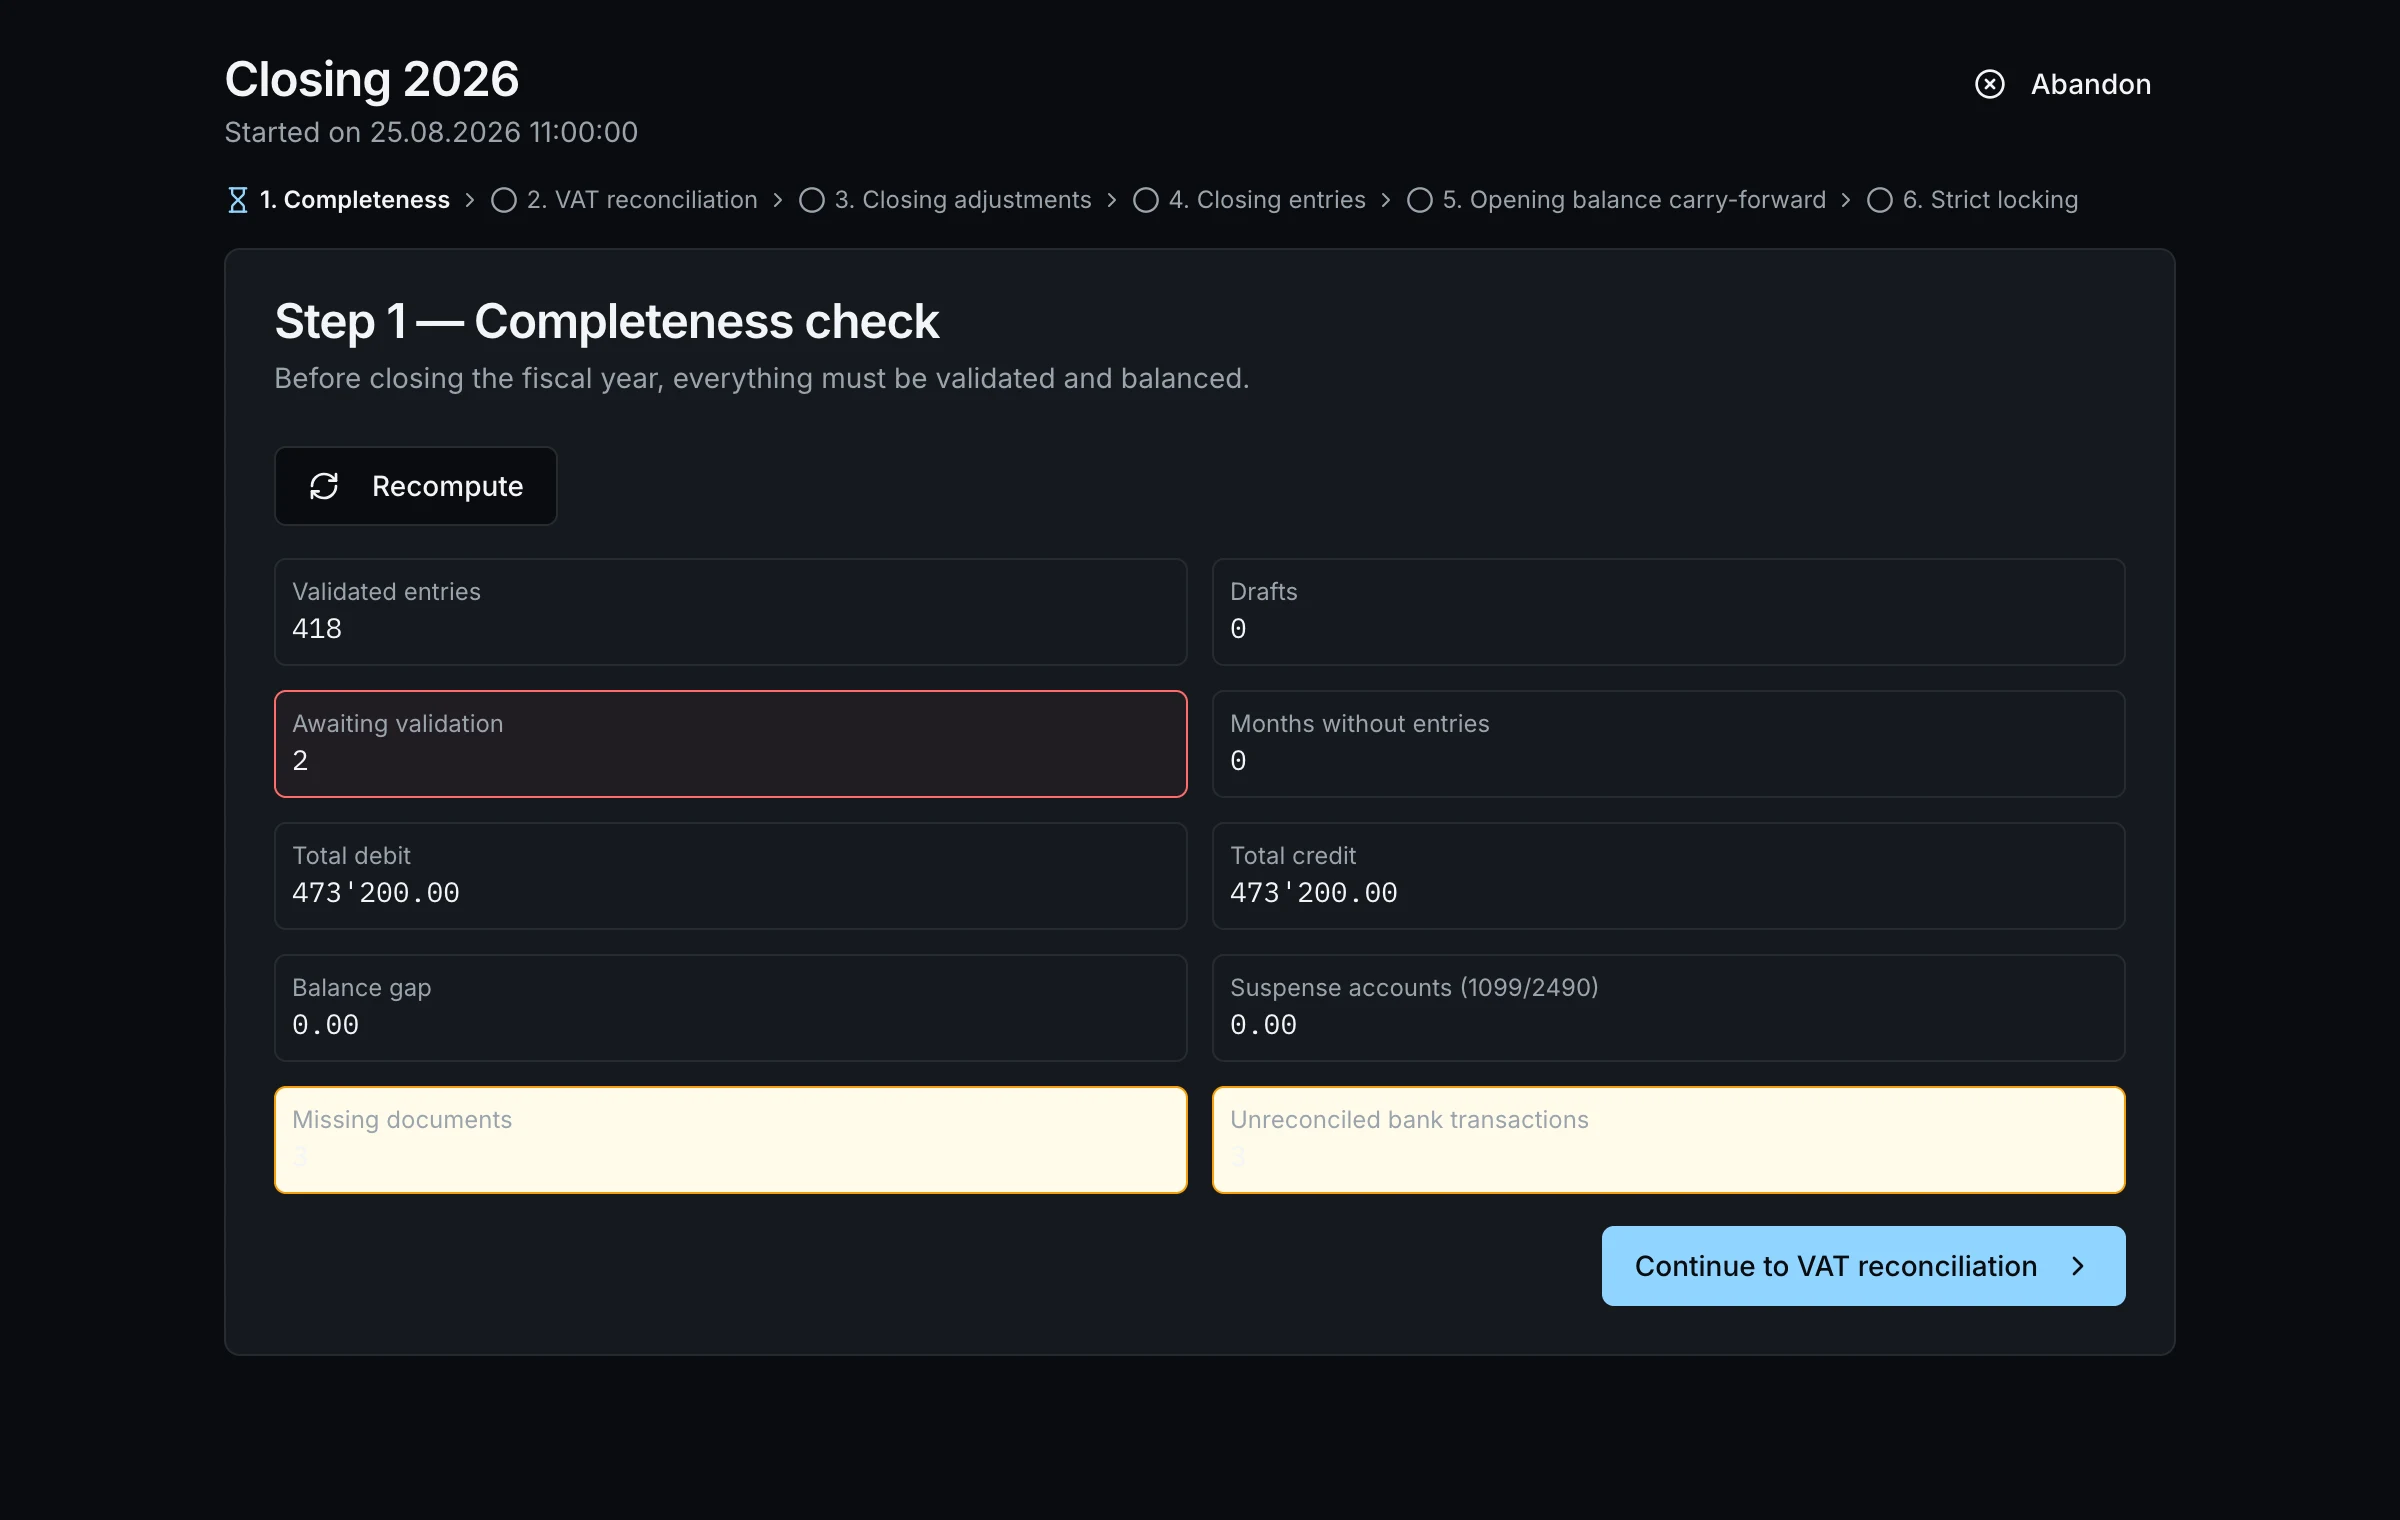Screen dimensions: 2400x1520
Task: Click the Validated entries value 418
Action: pyautogui.click(x=317, y=629)
